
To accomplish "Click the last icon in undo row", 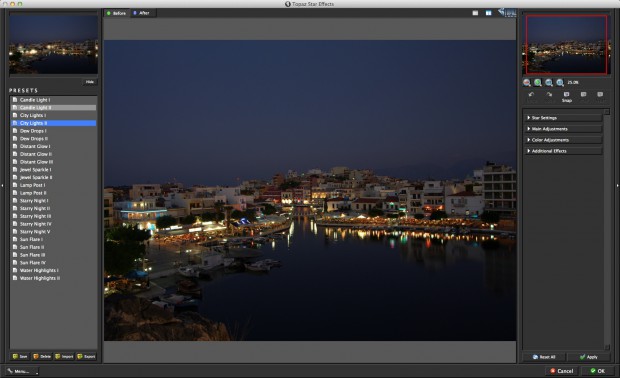I will [600, 94].
